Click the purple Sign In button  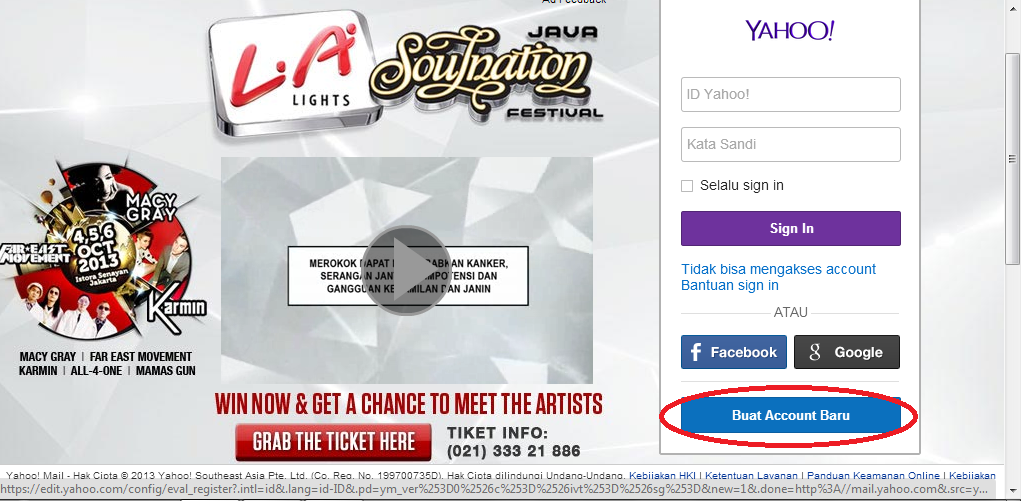pyautogui.click(x=790, y=229)
